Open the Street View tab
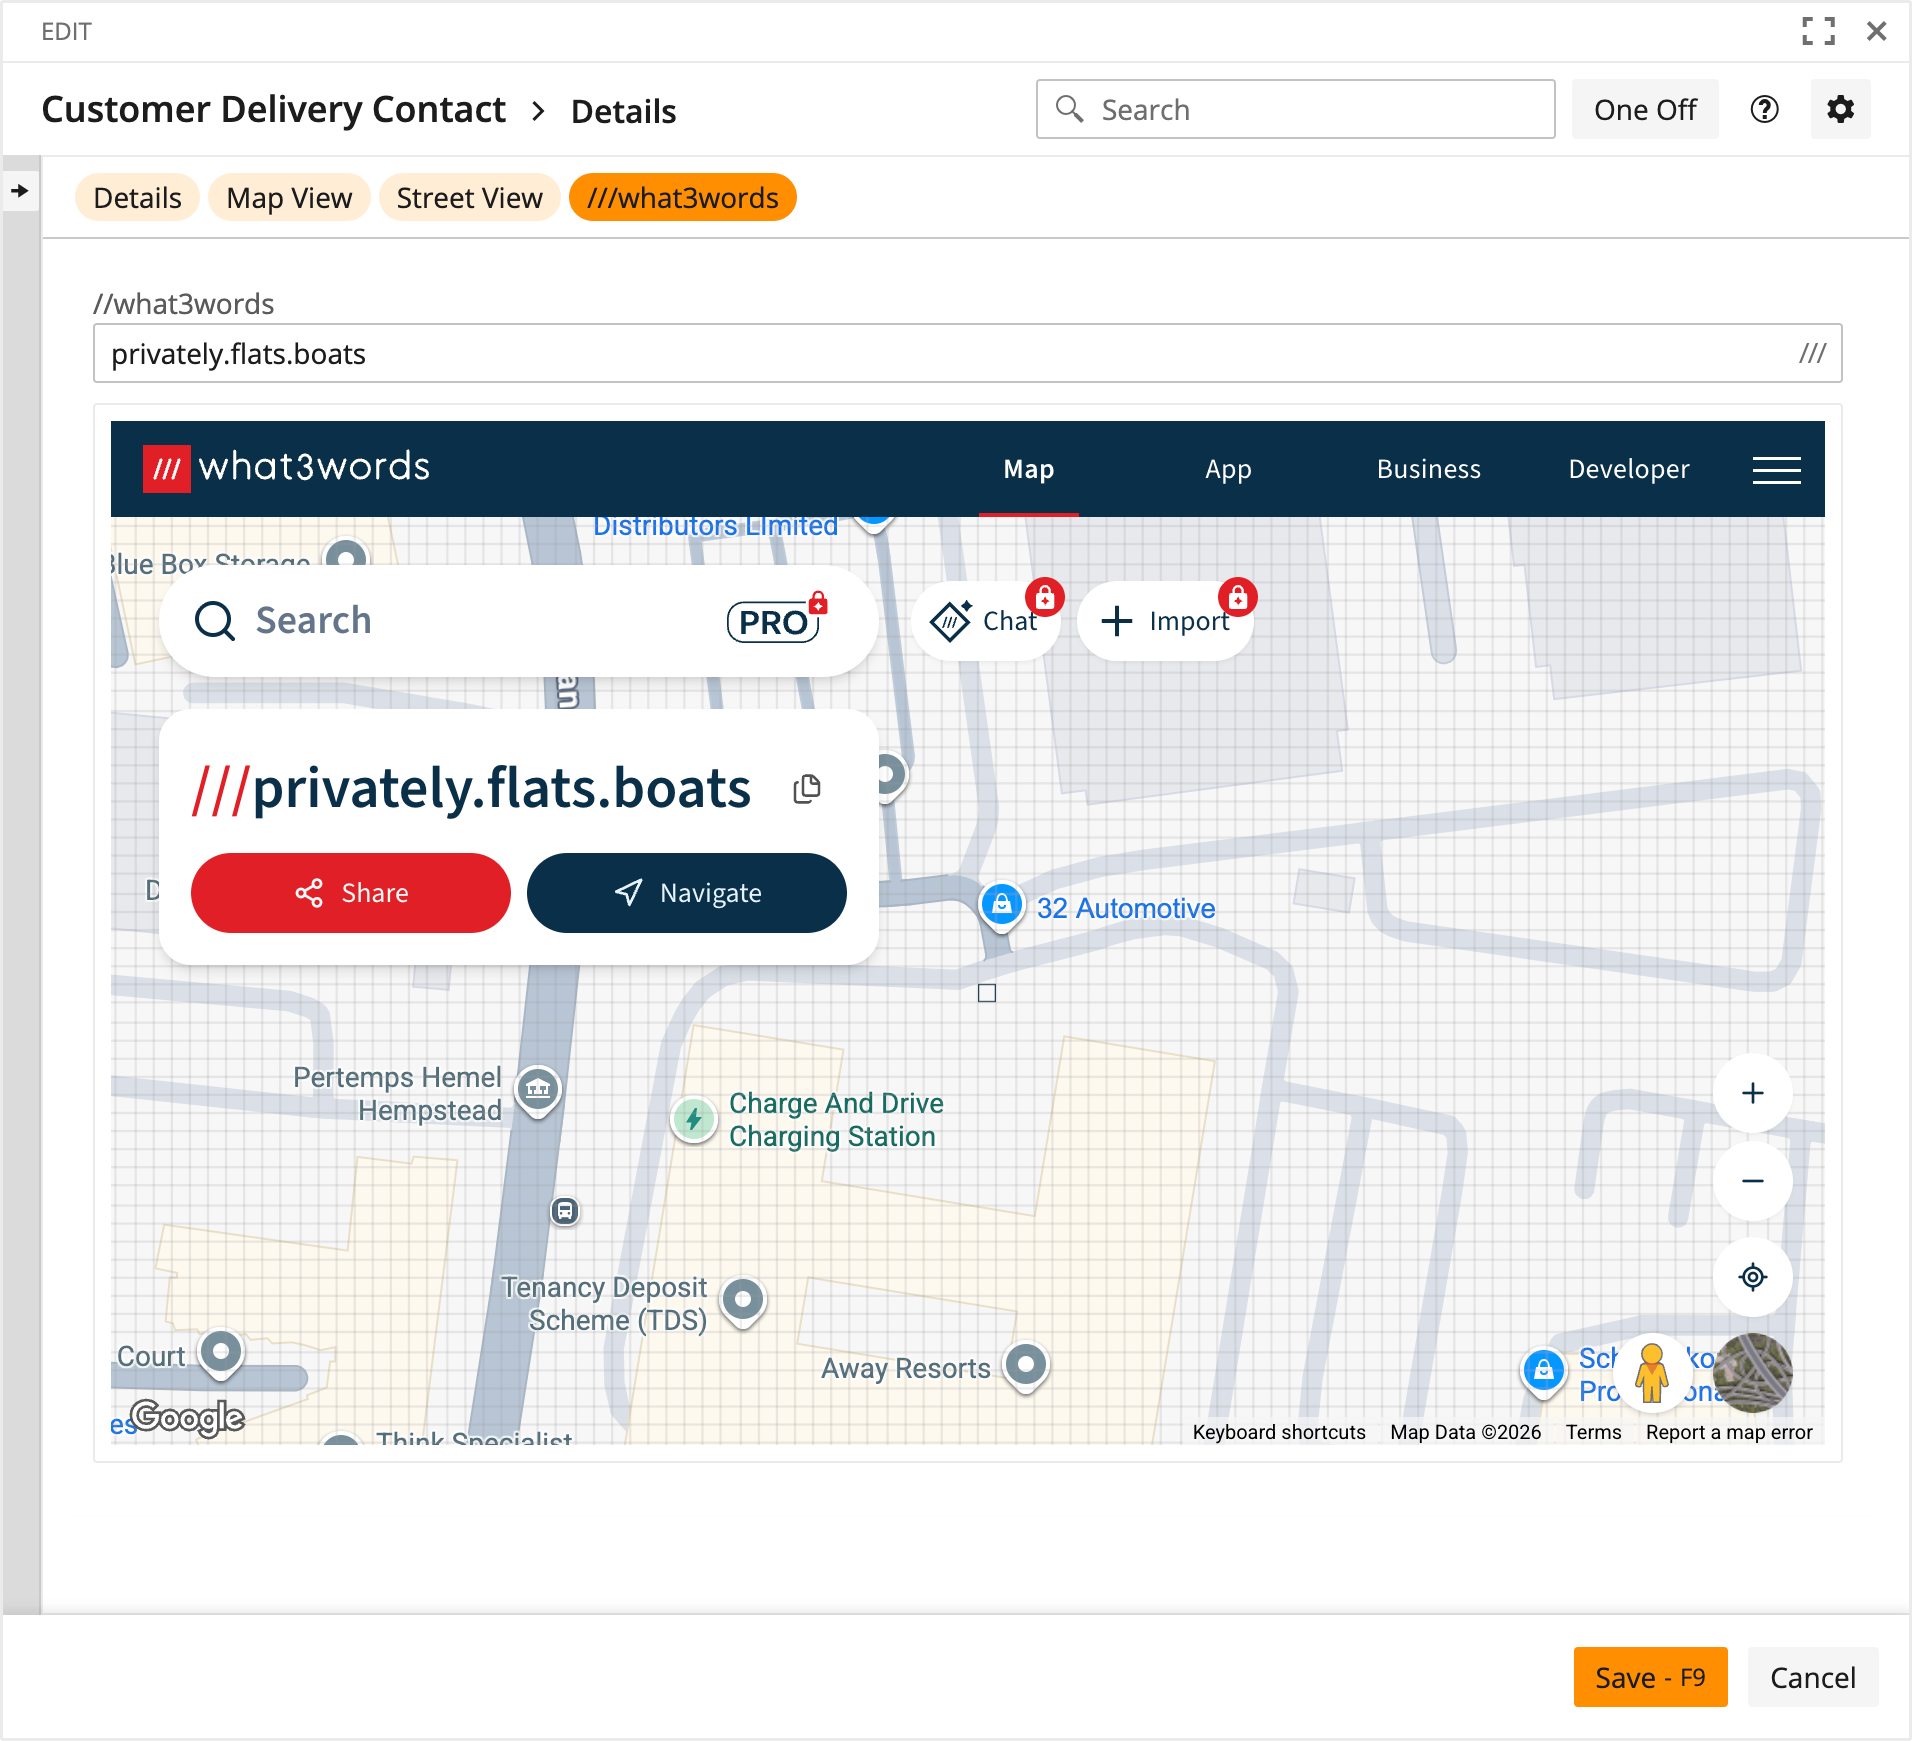1912x1741 pixels. coord(469,198)
